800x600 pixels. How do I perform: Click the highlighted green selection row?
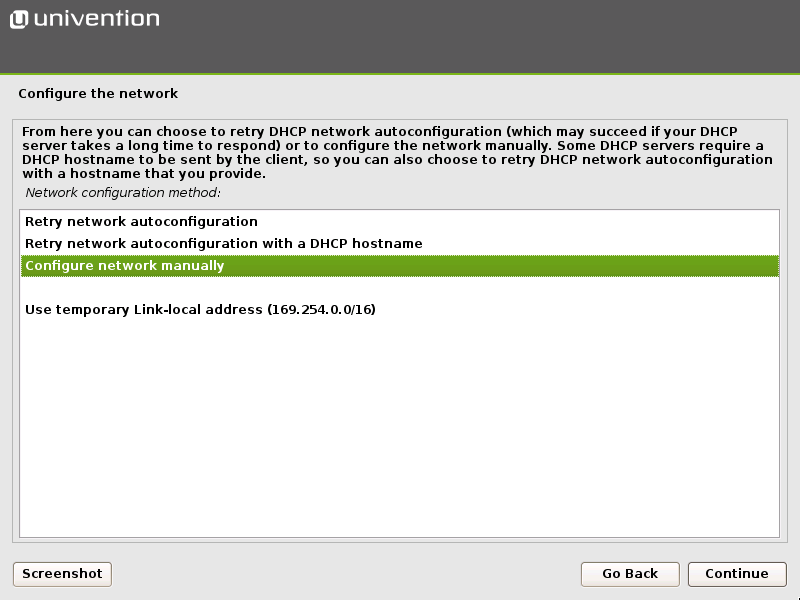(x=400, y=265)
